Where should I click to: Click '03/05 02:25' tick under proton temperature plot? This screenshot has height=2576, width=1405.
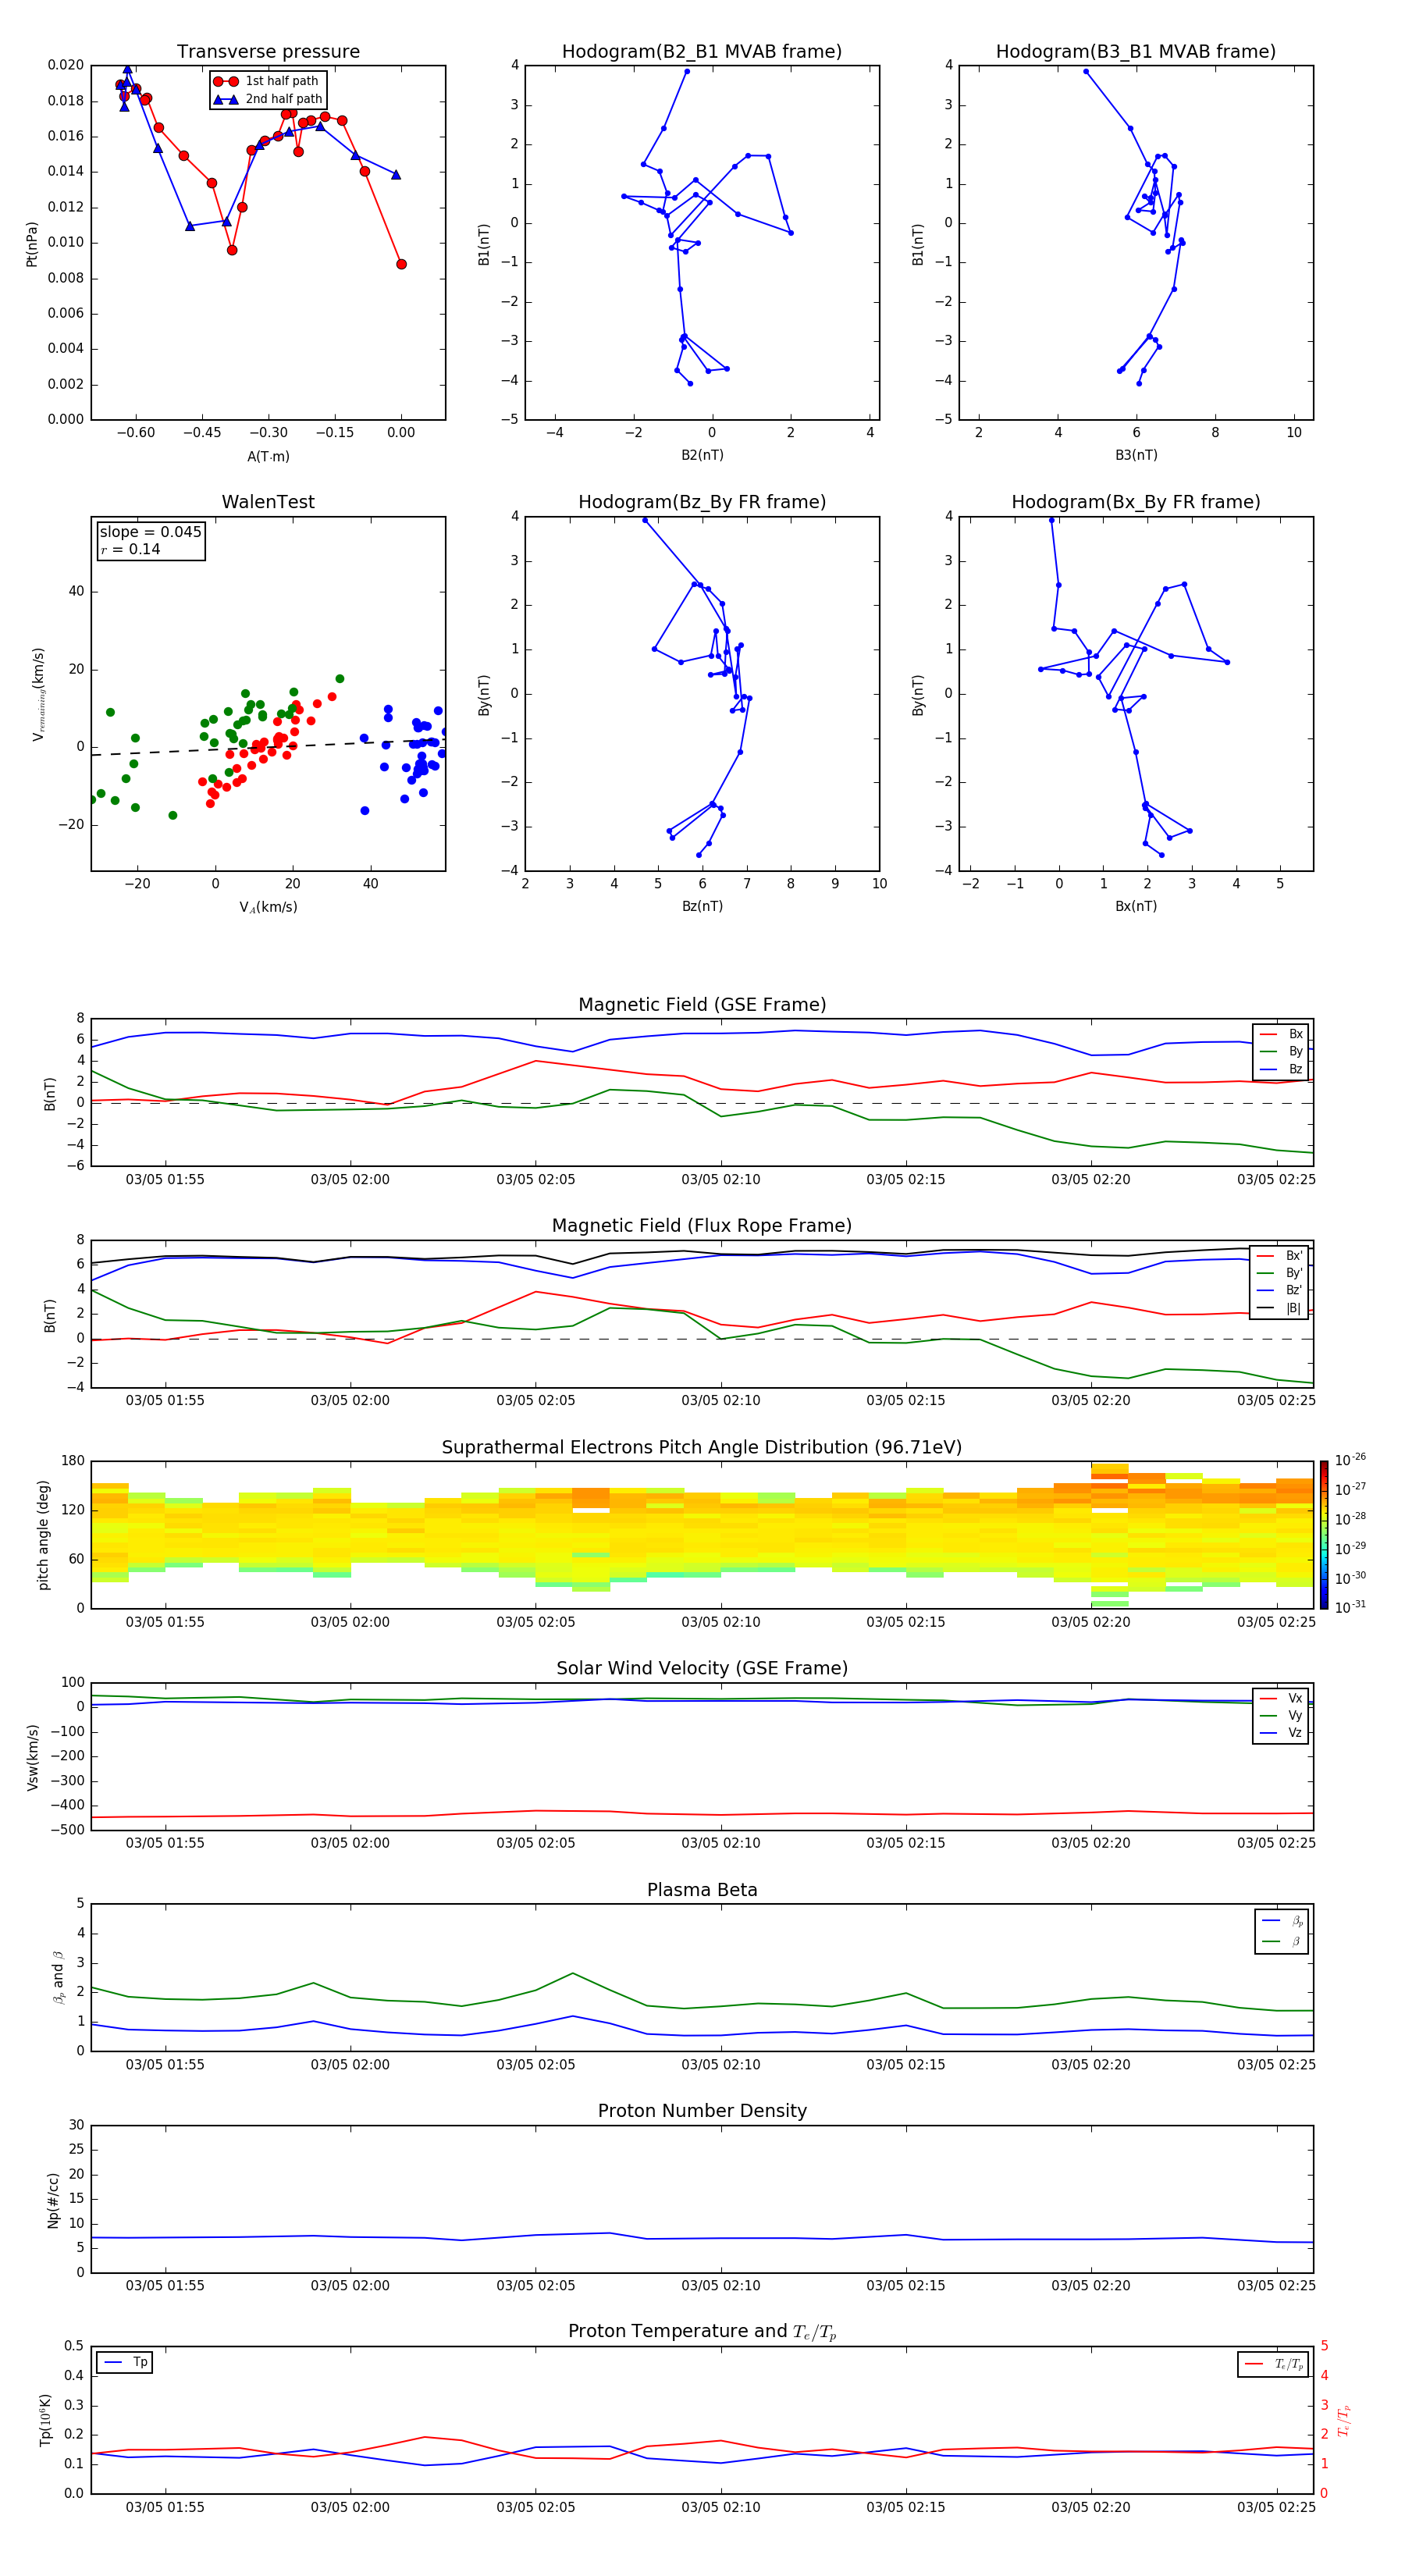[x=1276, y=2507]
